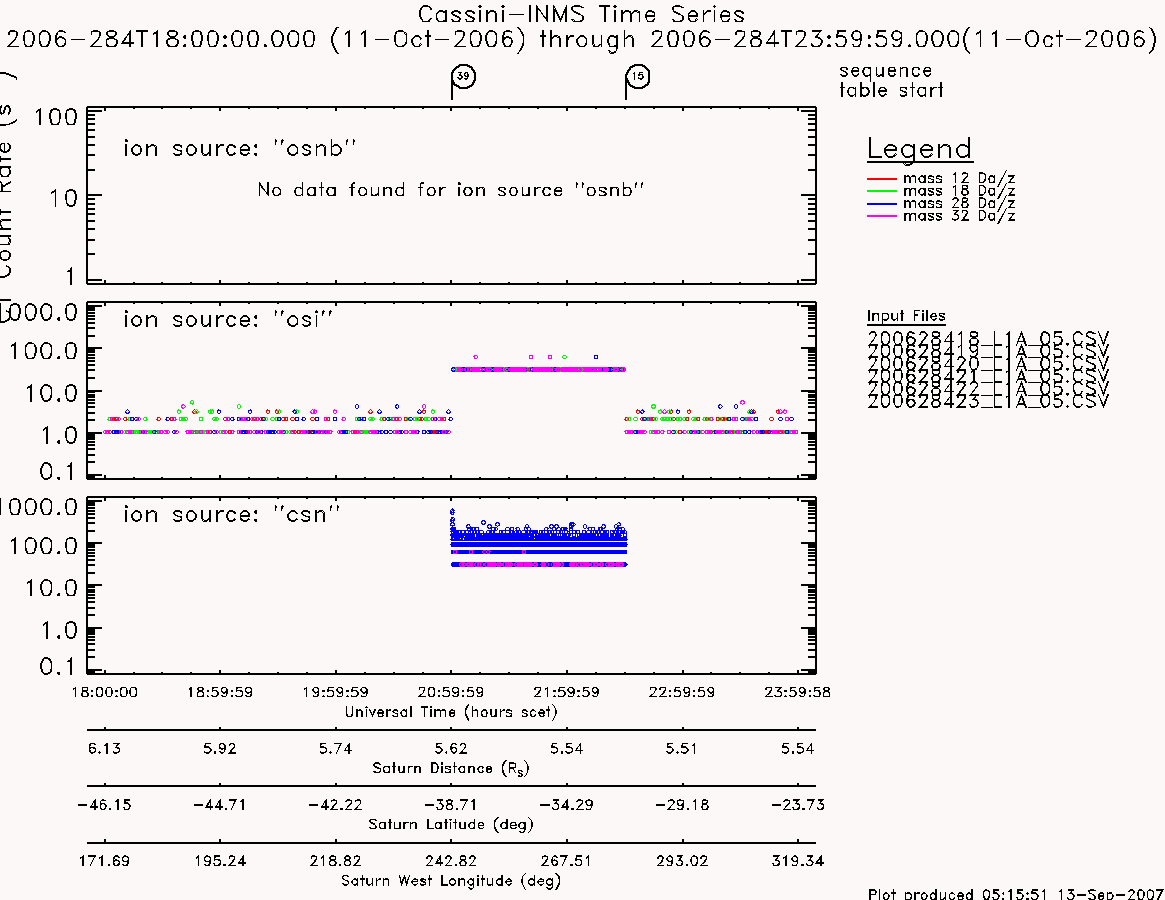This screenshot has height=900, width=1165.
Task: Click the Universal Time (hours scet) axis title
Action: coord(451,712)
